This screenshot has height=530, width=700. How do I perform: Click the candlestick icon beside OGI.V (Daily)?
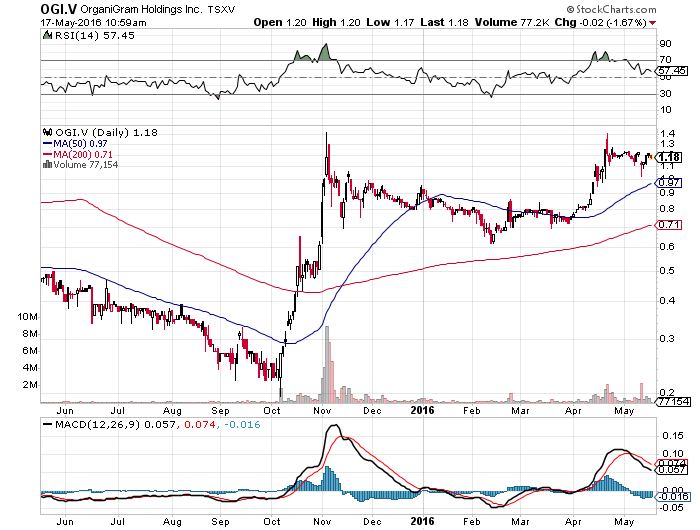[47, 133]
